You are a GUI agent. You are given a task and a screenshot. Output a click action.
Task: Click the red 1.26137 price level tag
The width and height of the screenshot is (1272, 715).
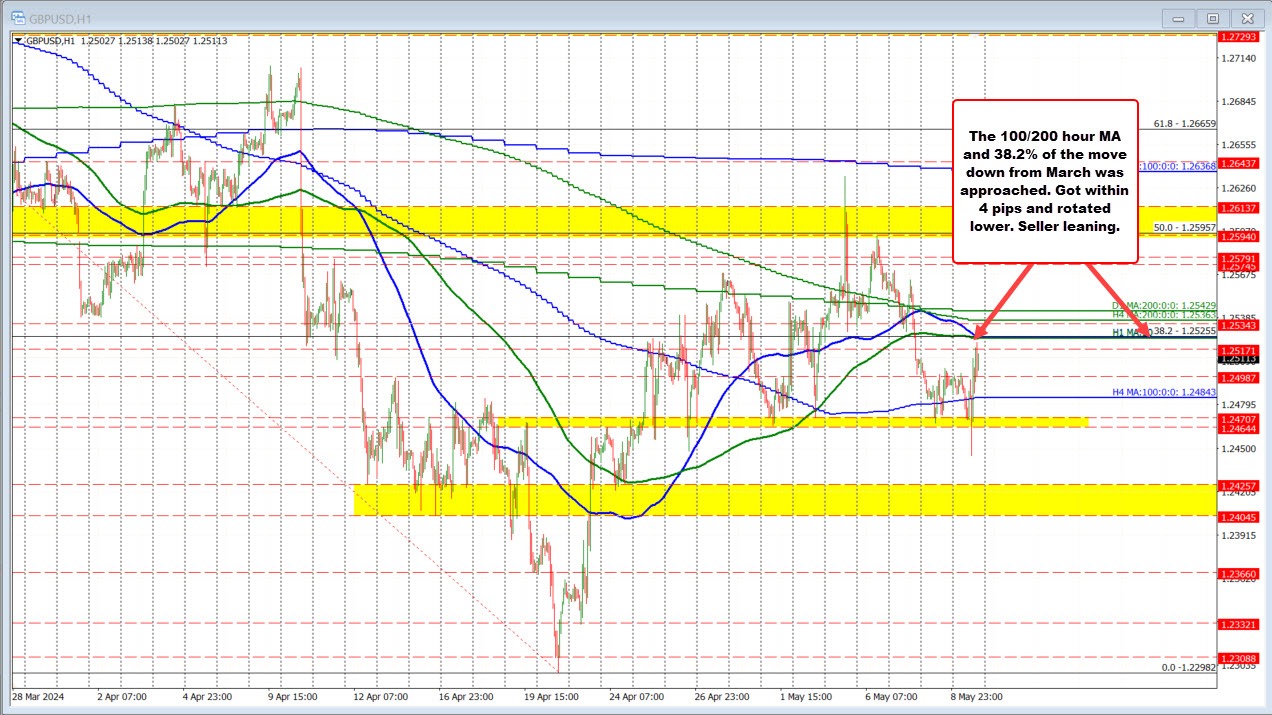1238,208
